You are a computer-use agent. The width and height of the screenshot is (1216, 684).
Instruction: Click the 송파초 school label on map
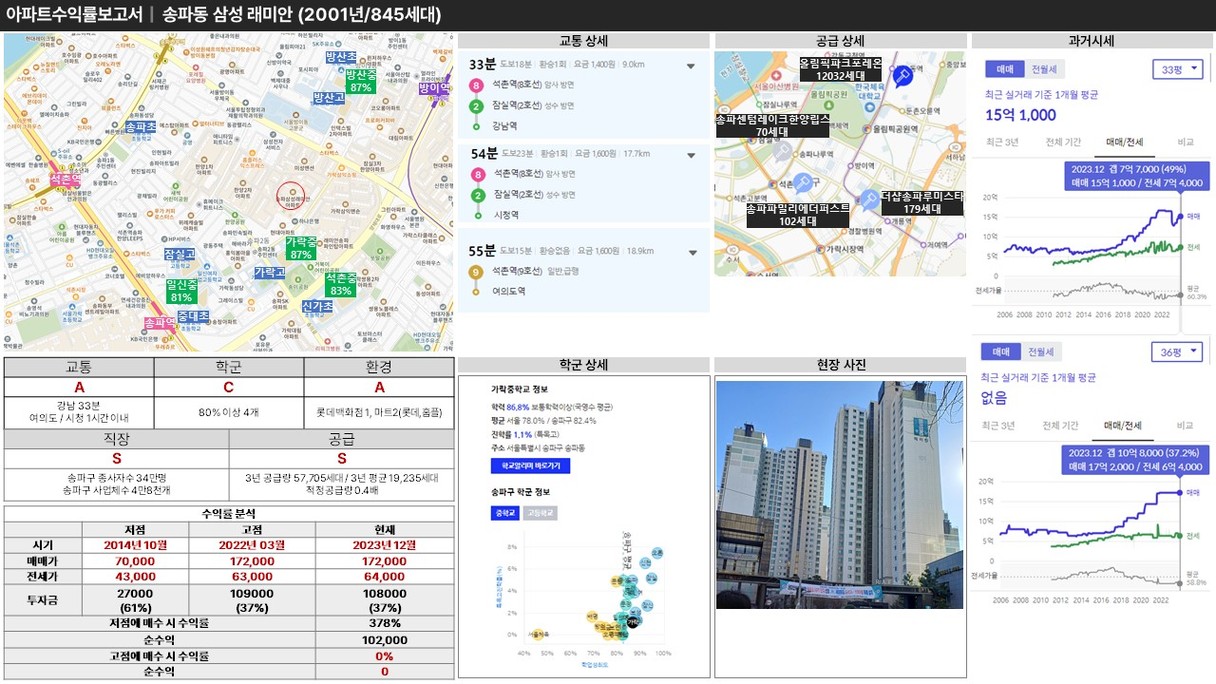[141, 127]
